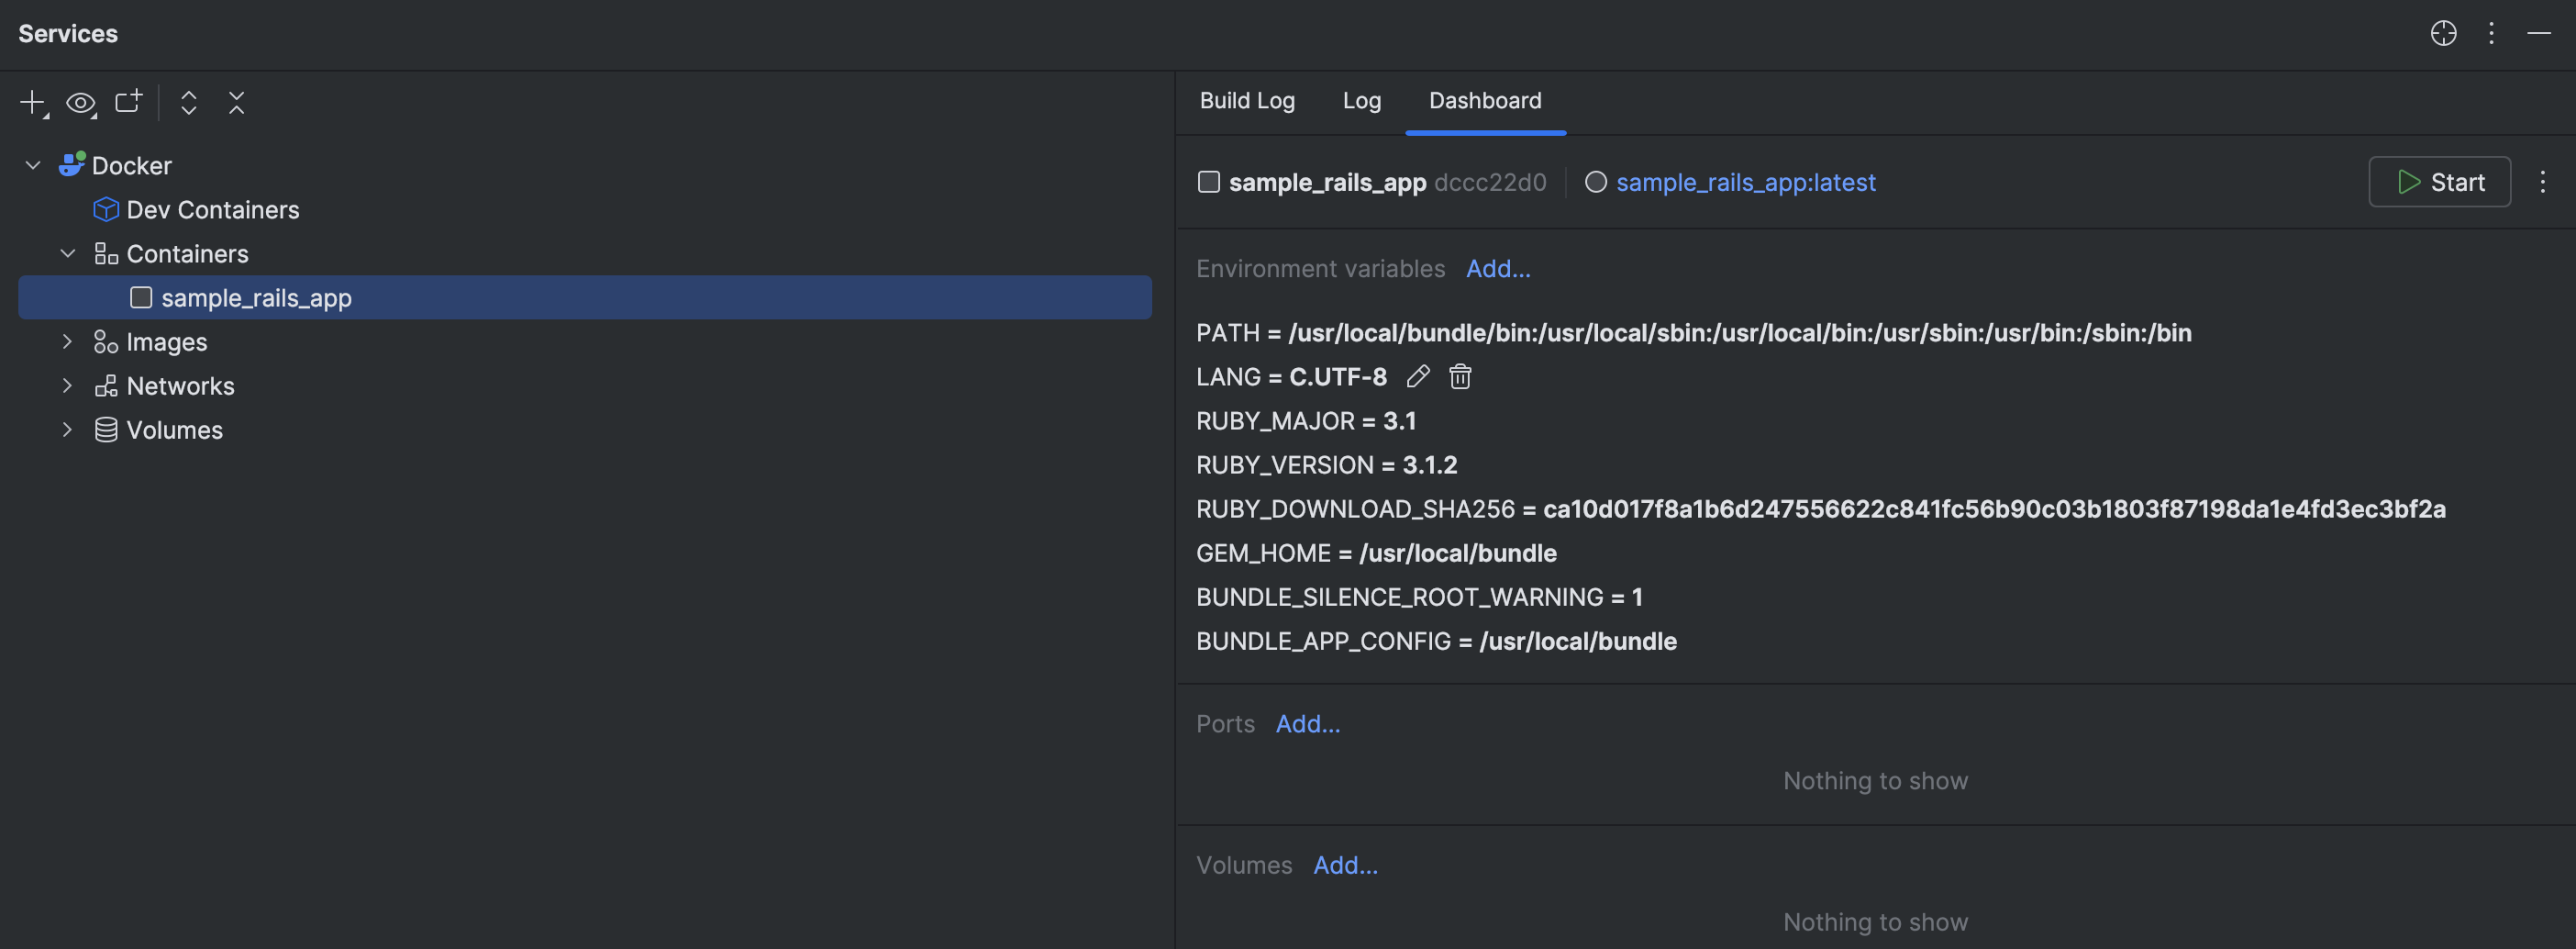Add a new environment variable
Viewport: 2576px width, 949px height.
point(1498,268)
